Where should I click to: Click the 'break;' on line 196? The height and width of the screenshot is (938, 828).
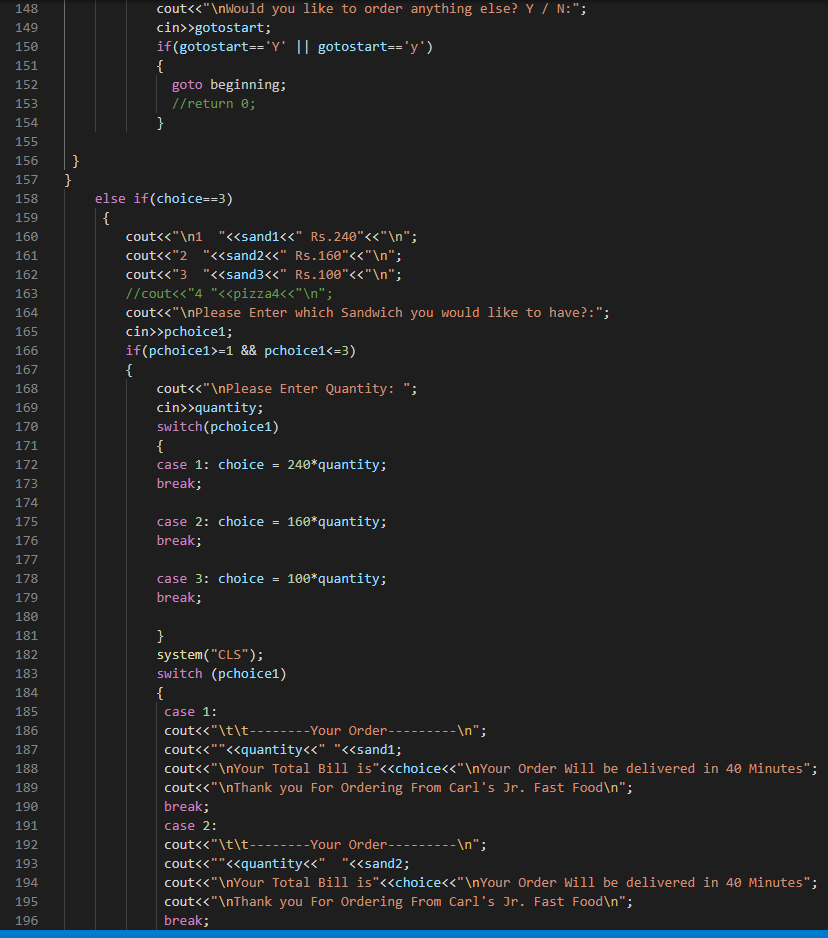click(x=187, y=921)
